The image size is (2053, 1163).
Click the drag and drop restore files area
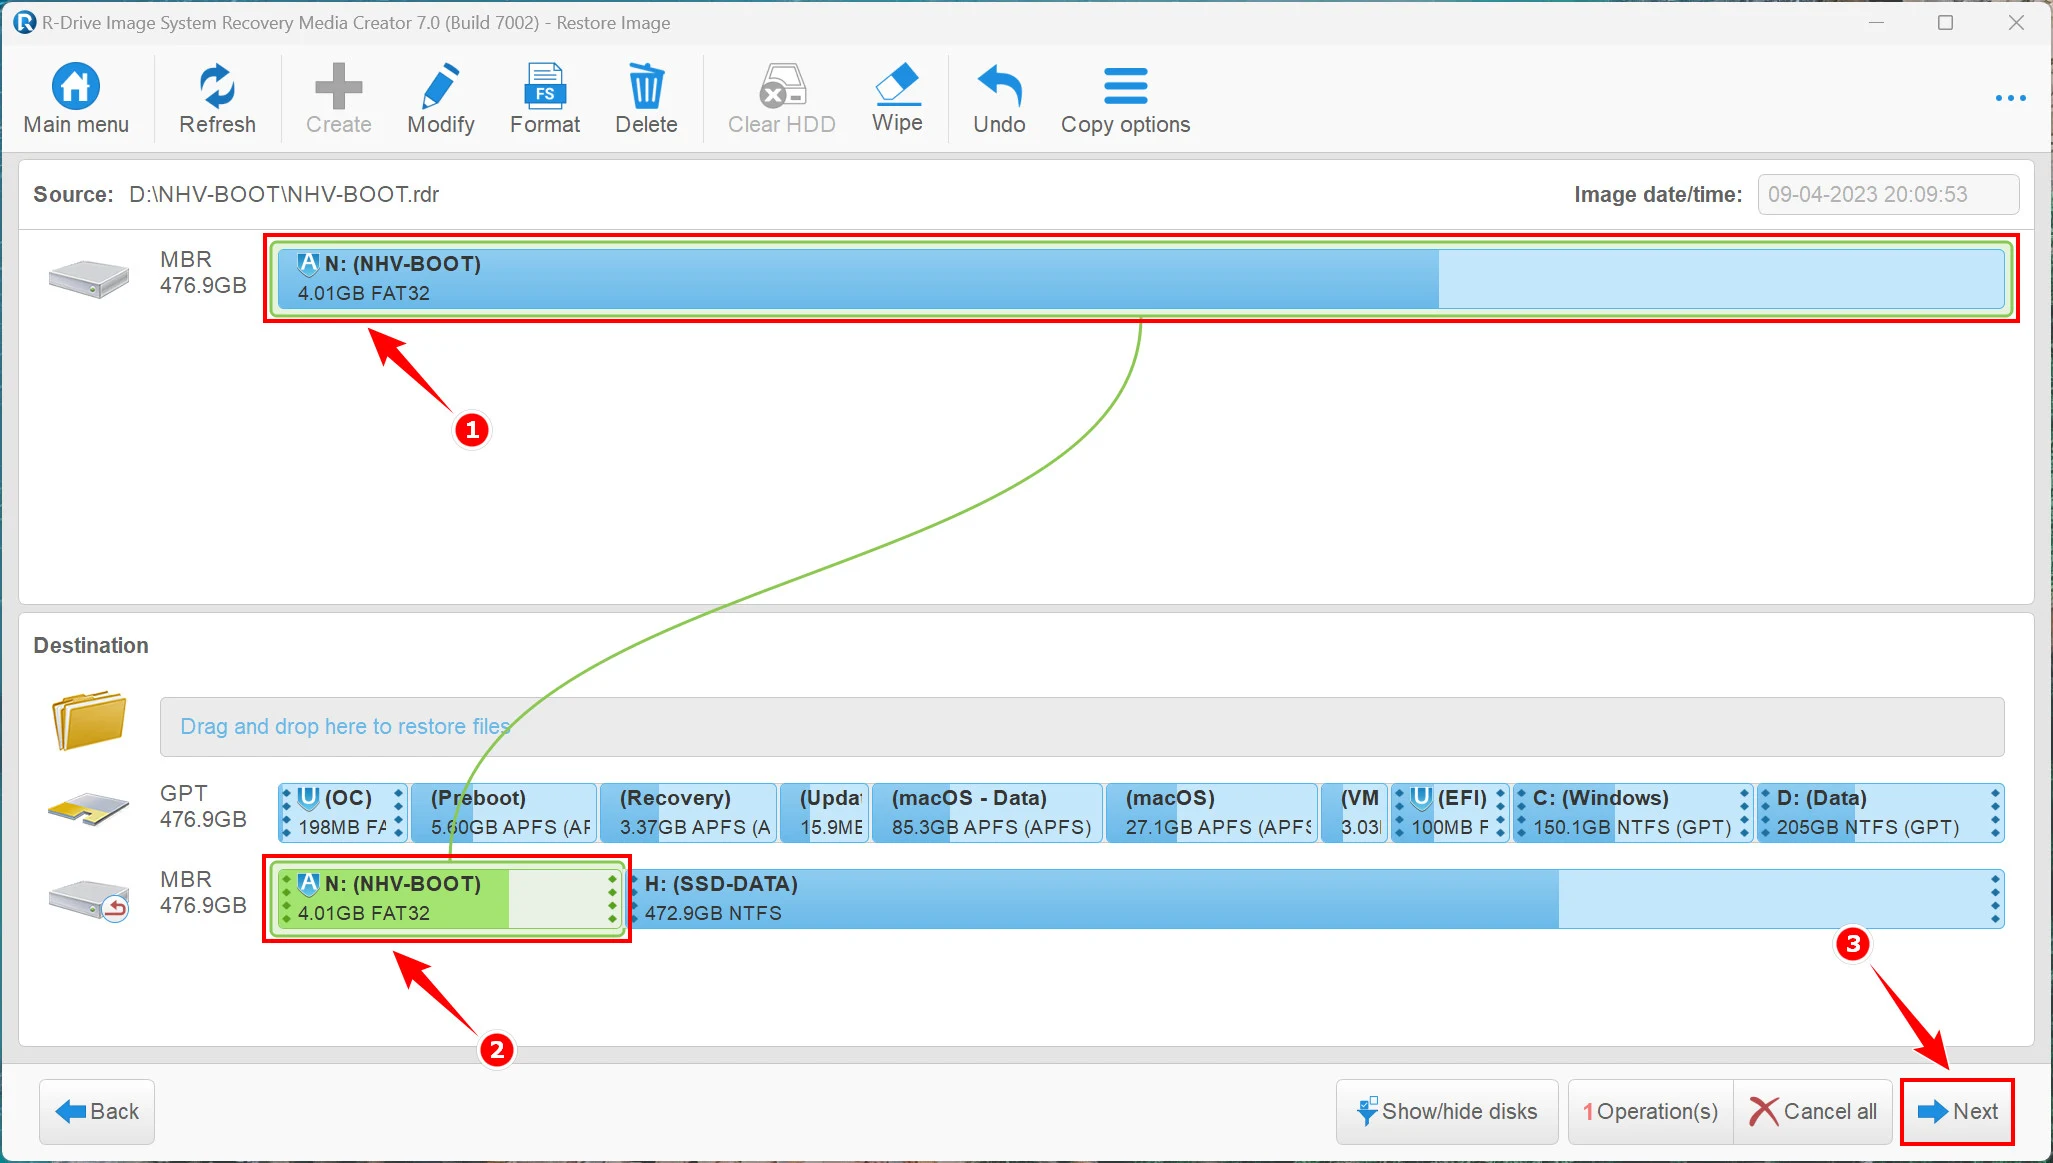tap(1082, 727)
